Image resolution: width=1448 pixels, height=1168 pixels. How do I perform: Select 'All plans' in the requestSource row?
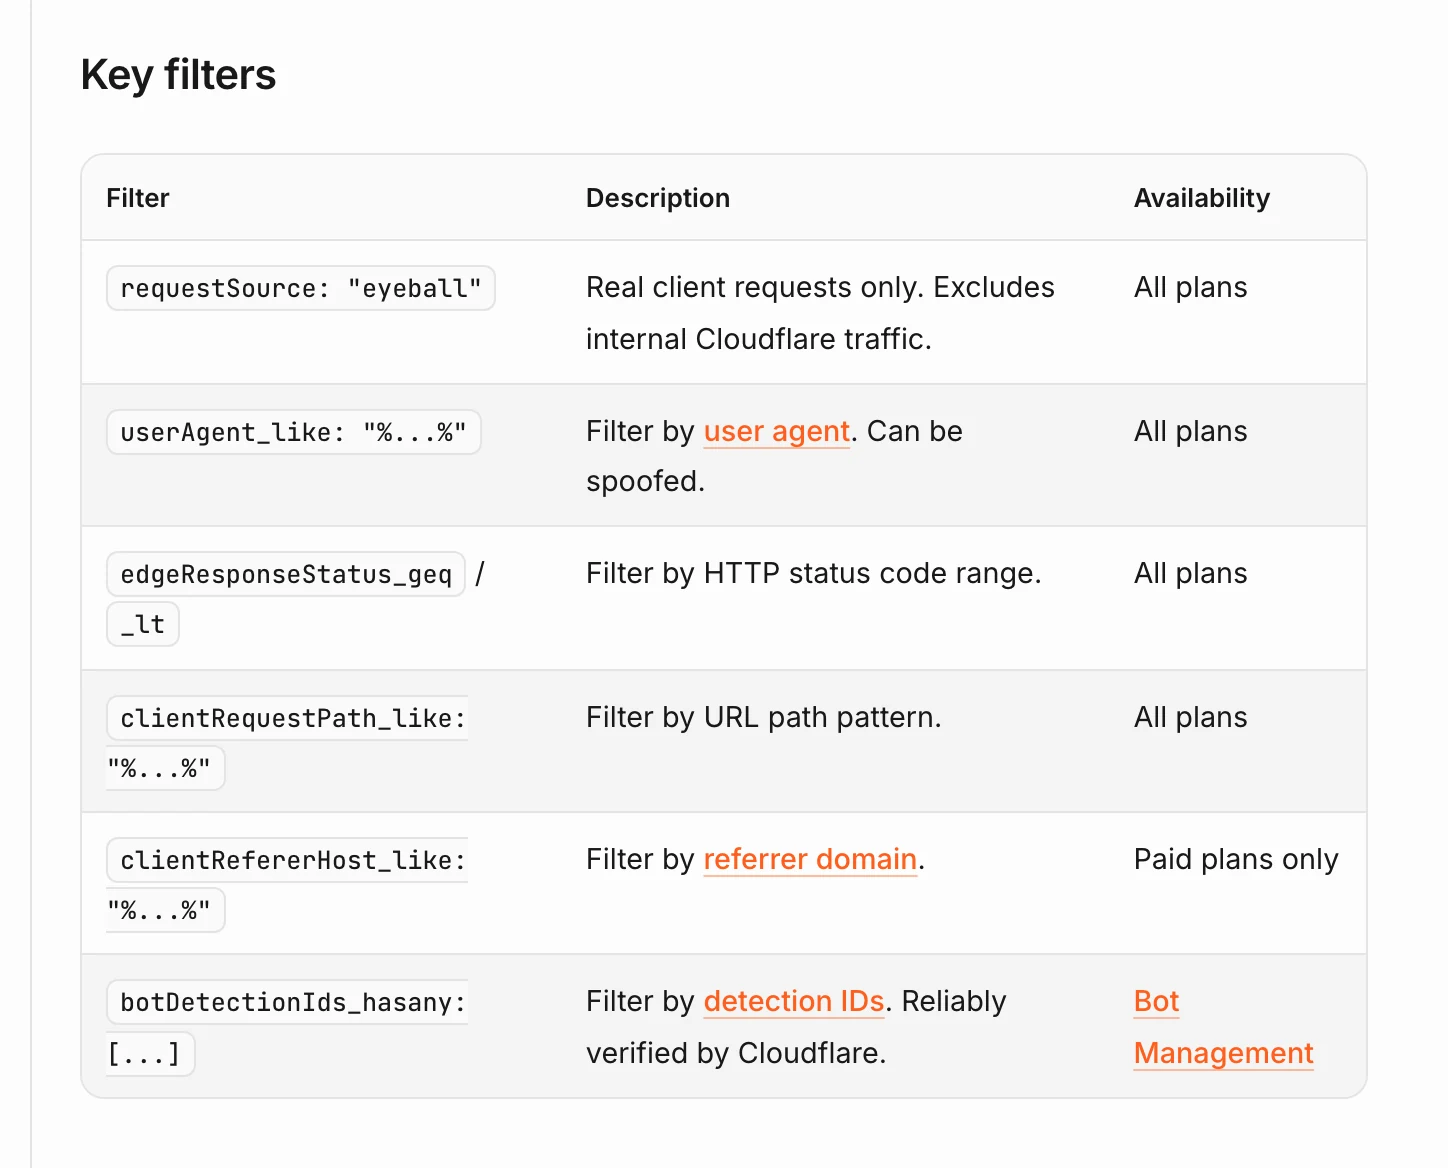(x=1191, y=287)
